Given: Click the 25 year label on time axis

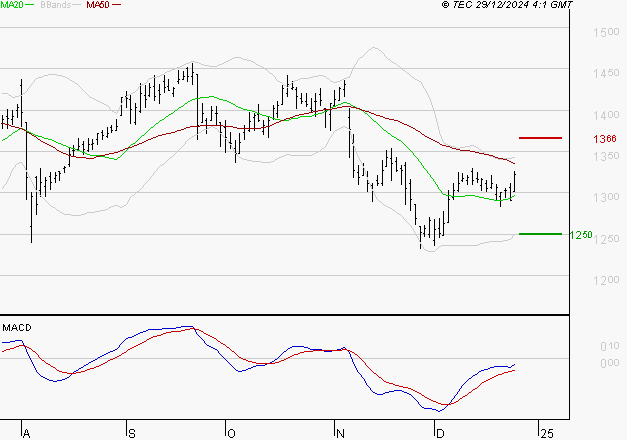Looking at the screenshot, I should pyautogui.click(x=547, y=434).
